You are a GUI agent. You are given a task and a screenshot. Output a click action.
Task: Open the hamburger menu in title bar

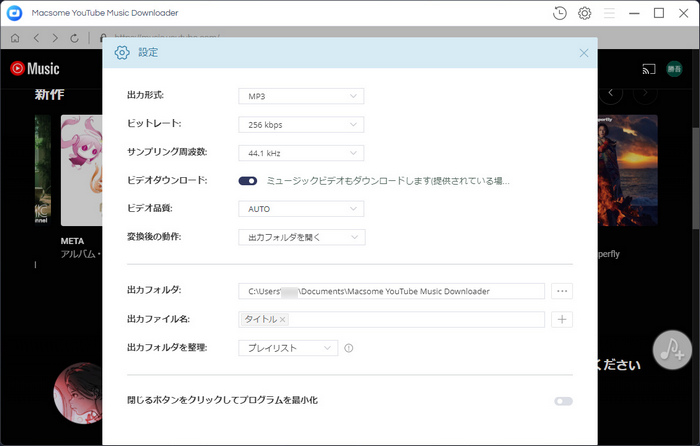tap(609, 13)
